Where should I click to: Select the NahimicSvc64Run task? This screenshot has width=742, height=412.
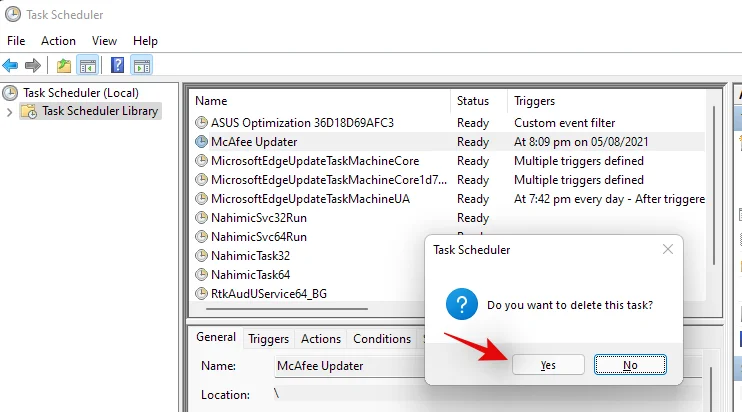[259, 237]
